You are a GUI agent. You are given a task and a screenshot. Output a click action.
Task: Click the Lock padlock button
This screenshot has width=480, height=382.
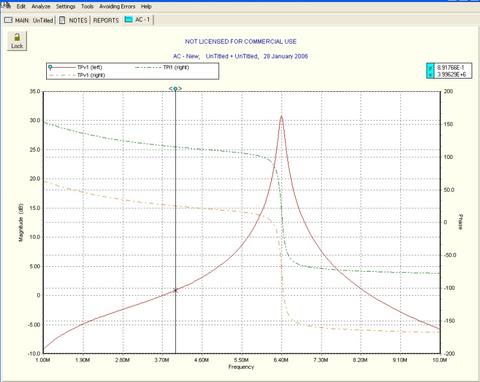coord(17,41)
